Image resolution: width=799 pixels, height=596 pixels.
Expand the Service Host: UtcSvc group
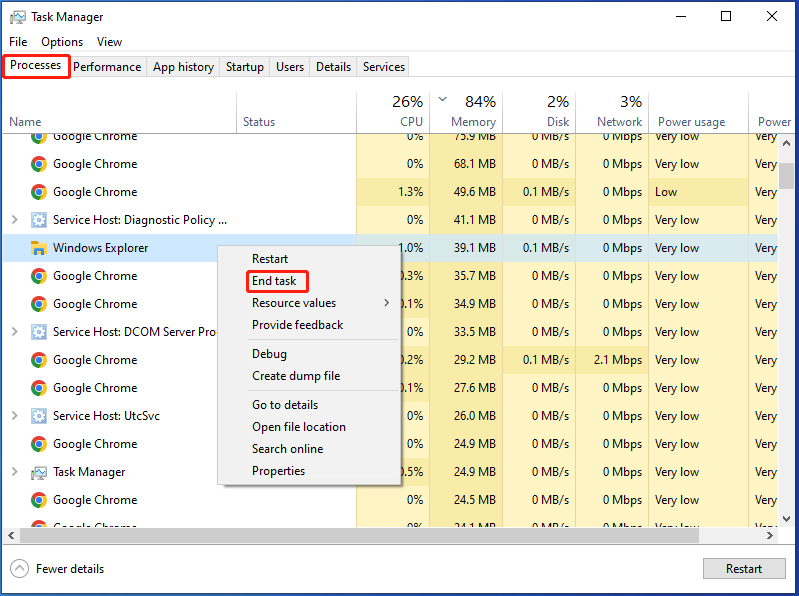15,416
